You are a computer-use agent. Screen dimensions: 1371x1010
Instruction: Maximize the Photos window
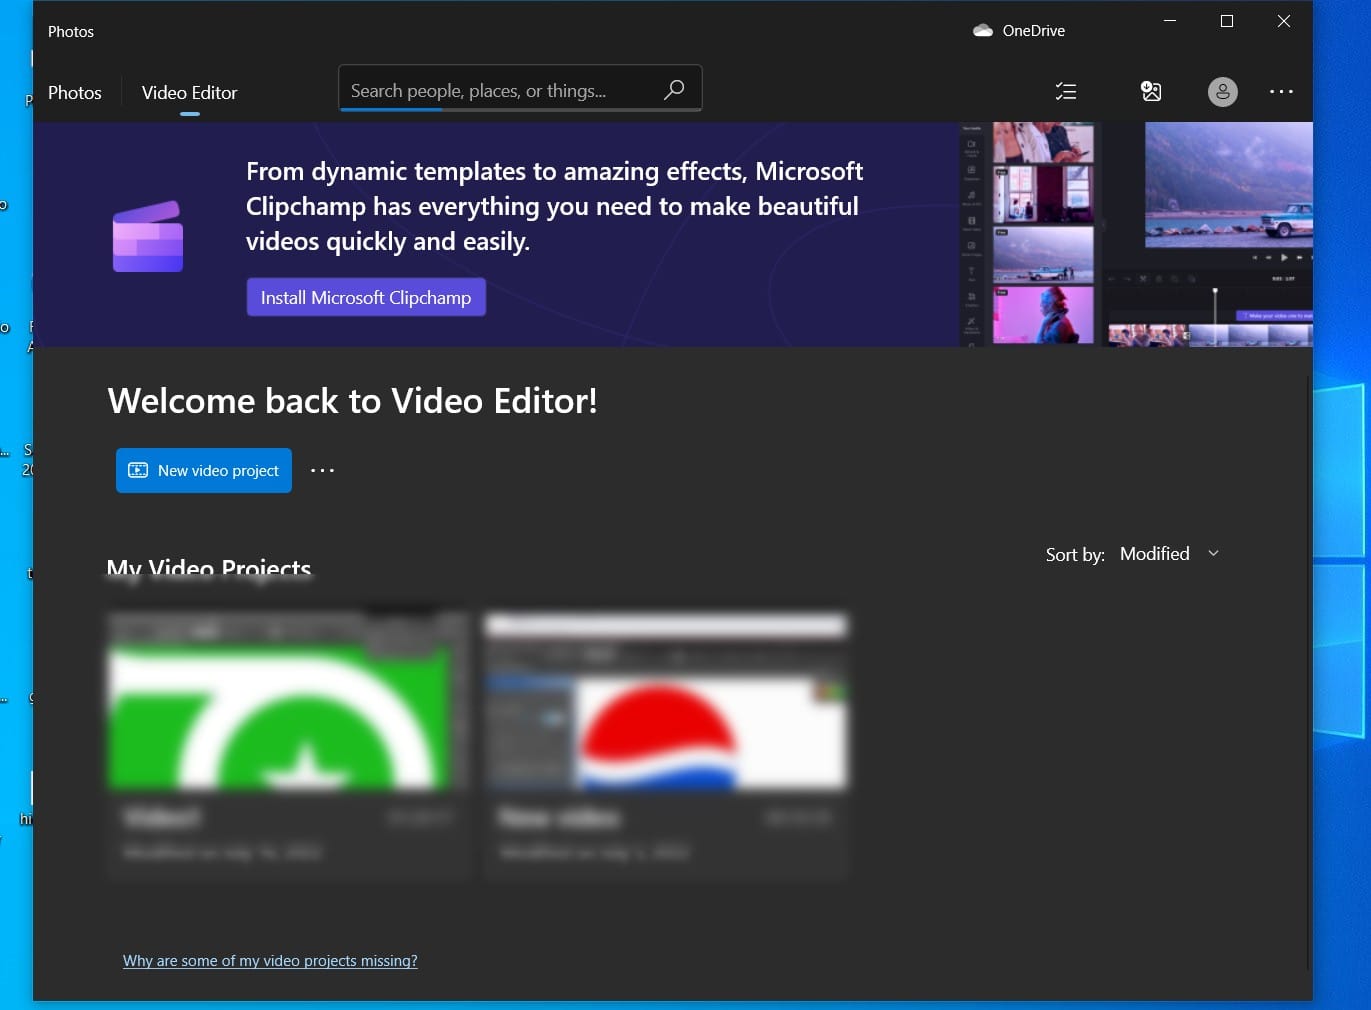pos(1227,21)
